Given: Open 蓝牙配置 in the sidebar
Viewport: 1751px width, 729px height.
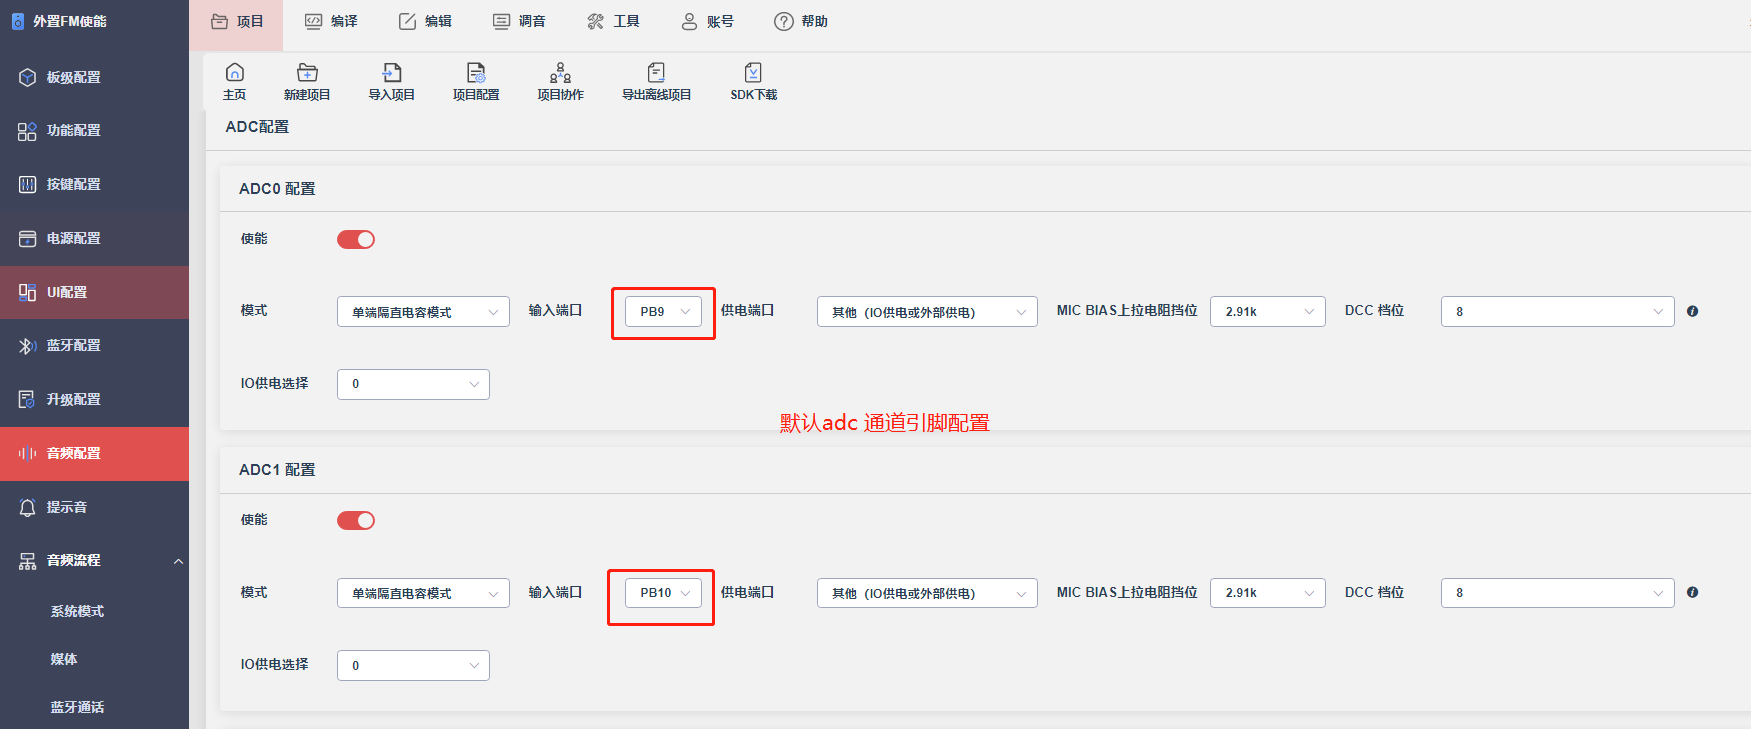Looking at the screenshot, I should tap(94, 345).
